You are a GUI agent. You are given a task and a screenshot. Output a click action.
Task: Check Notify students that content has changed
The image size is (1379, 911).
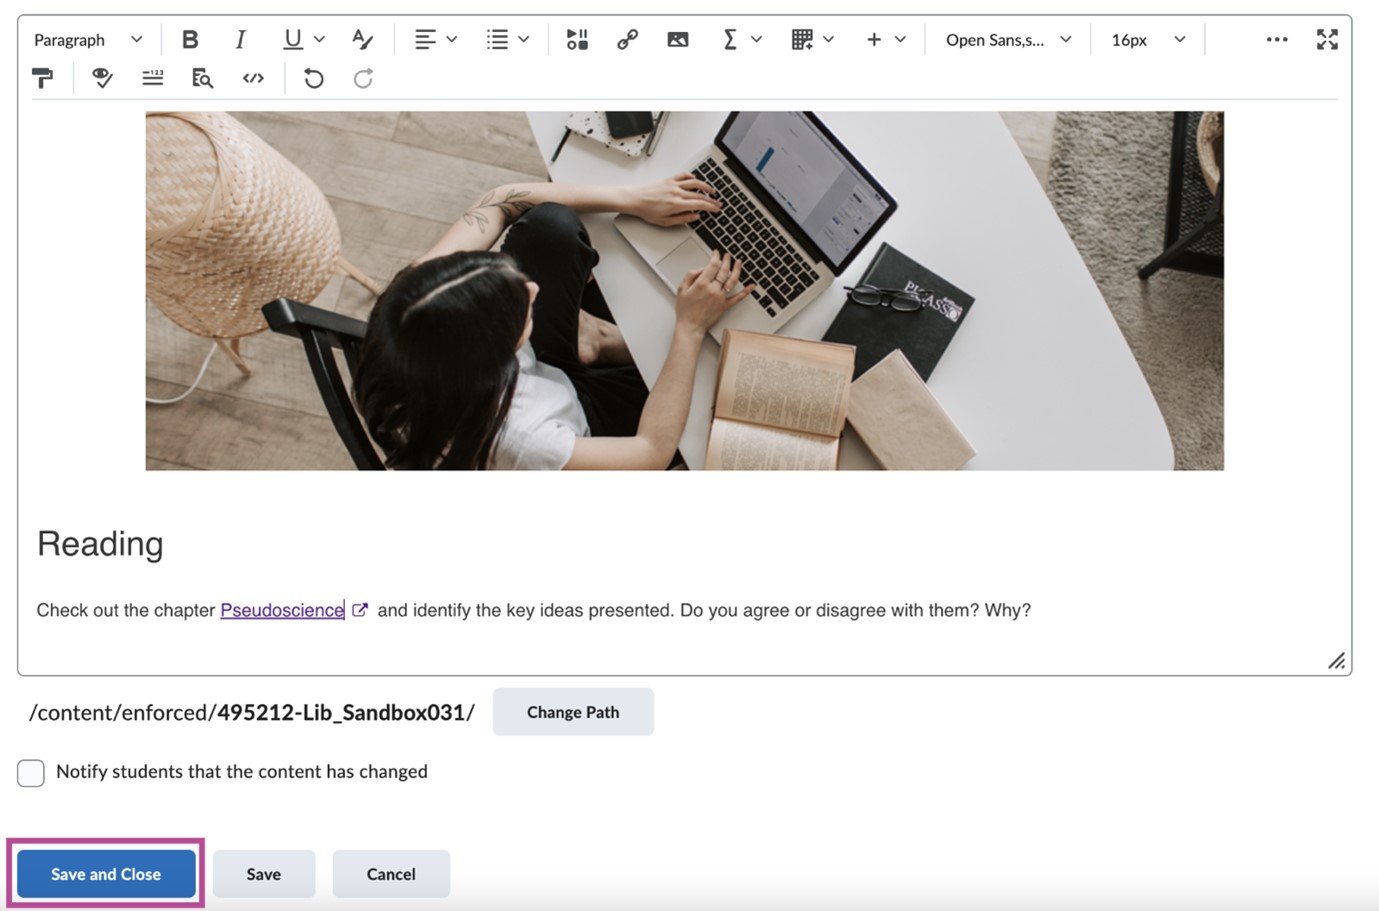[31, 773]
